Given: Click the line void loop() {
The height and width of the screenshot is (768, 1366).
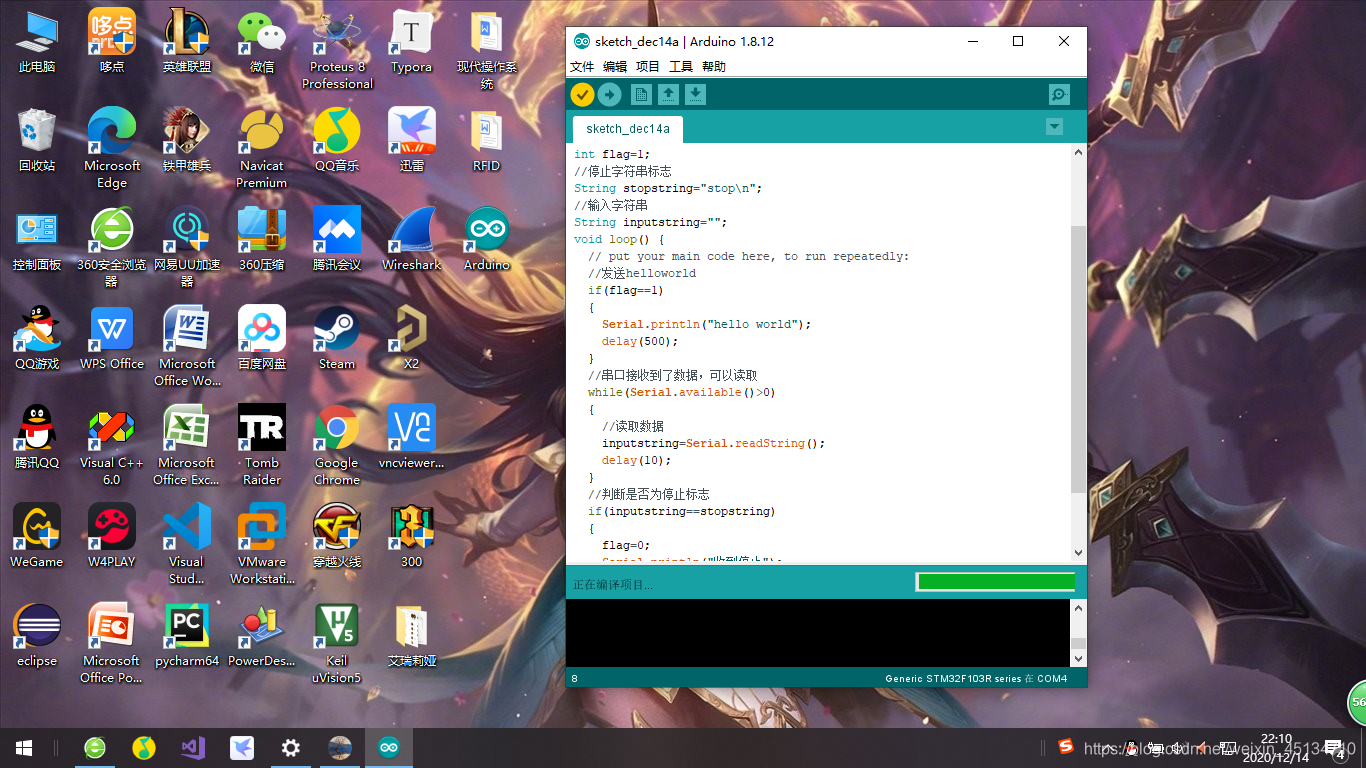Looking at the screenshot, I should [x=619, y=239].
